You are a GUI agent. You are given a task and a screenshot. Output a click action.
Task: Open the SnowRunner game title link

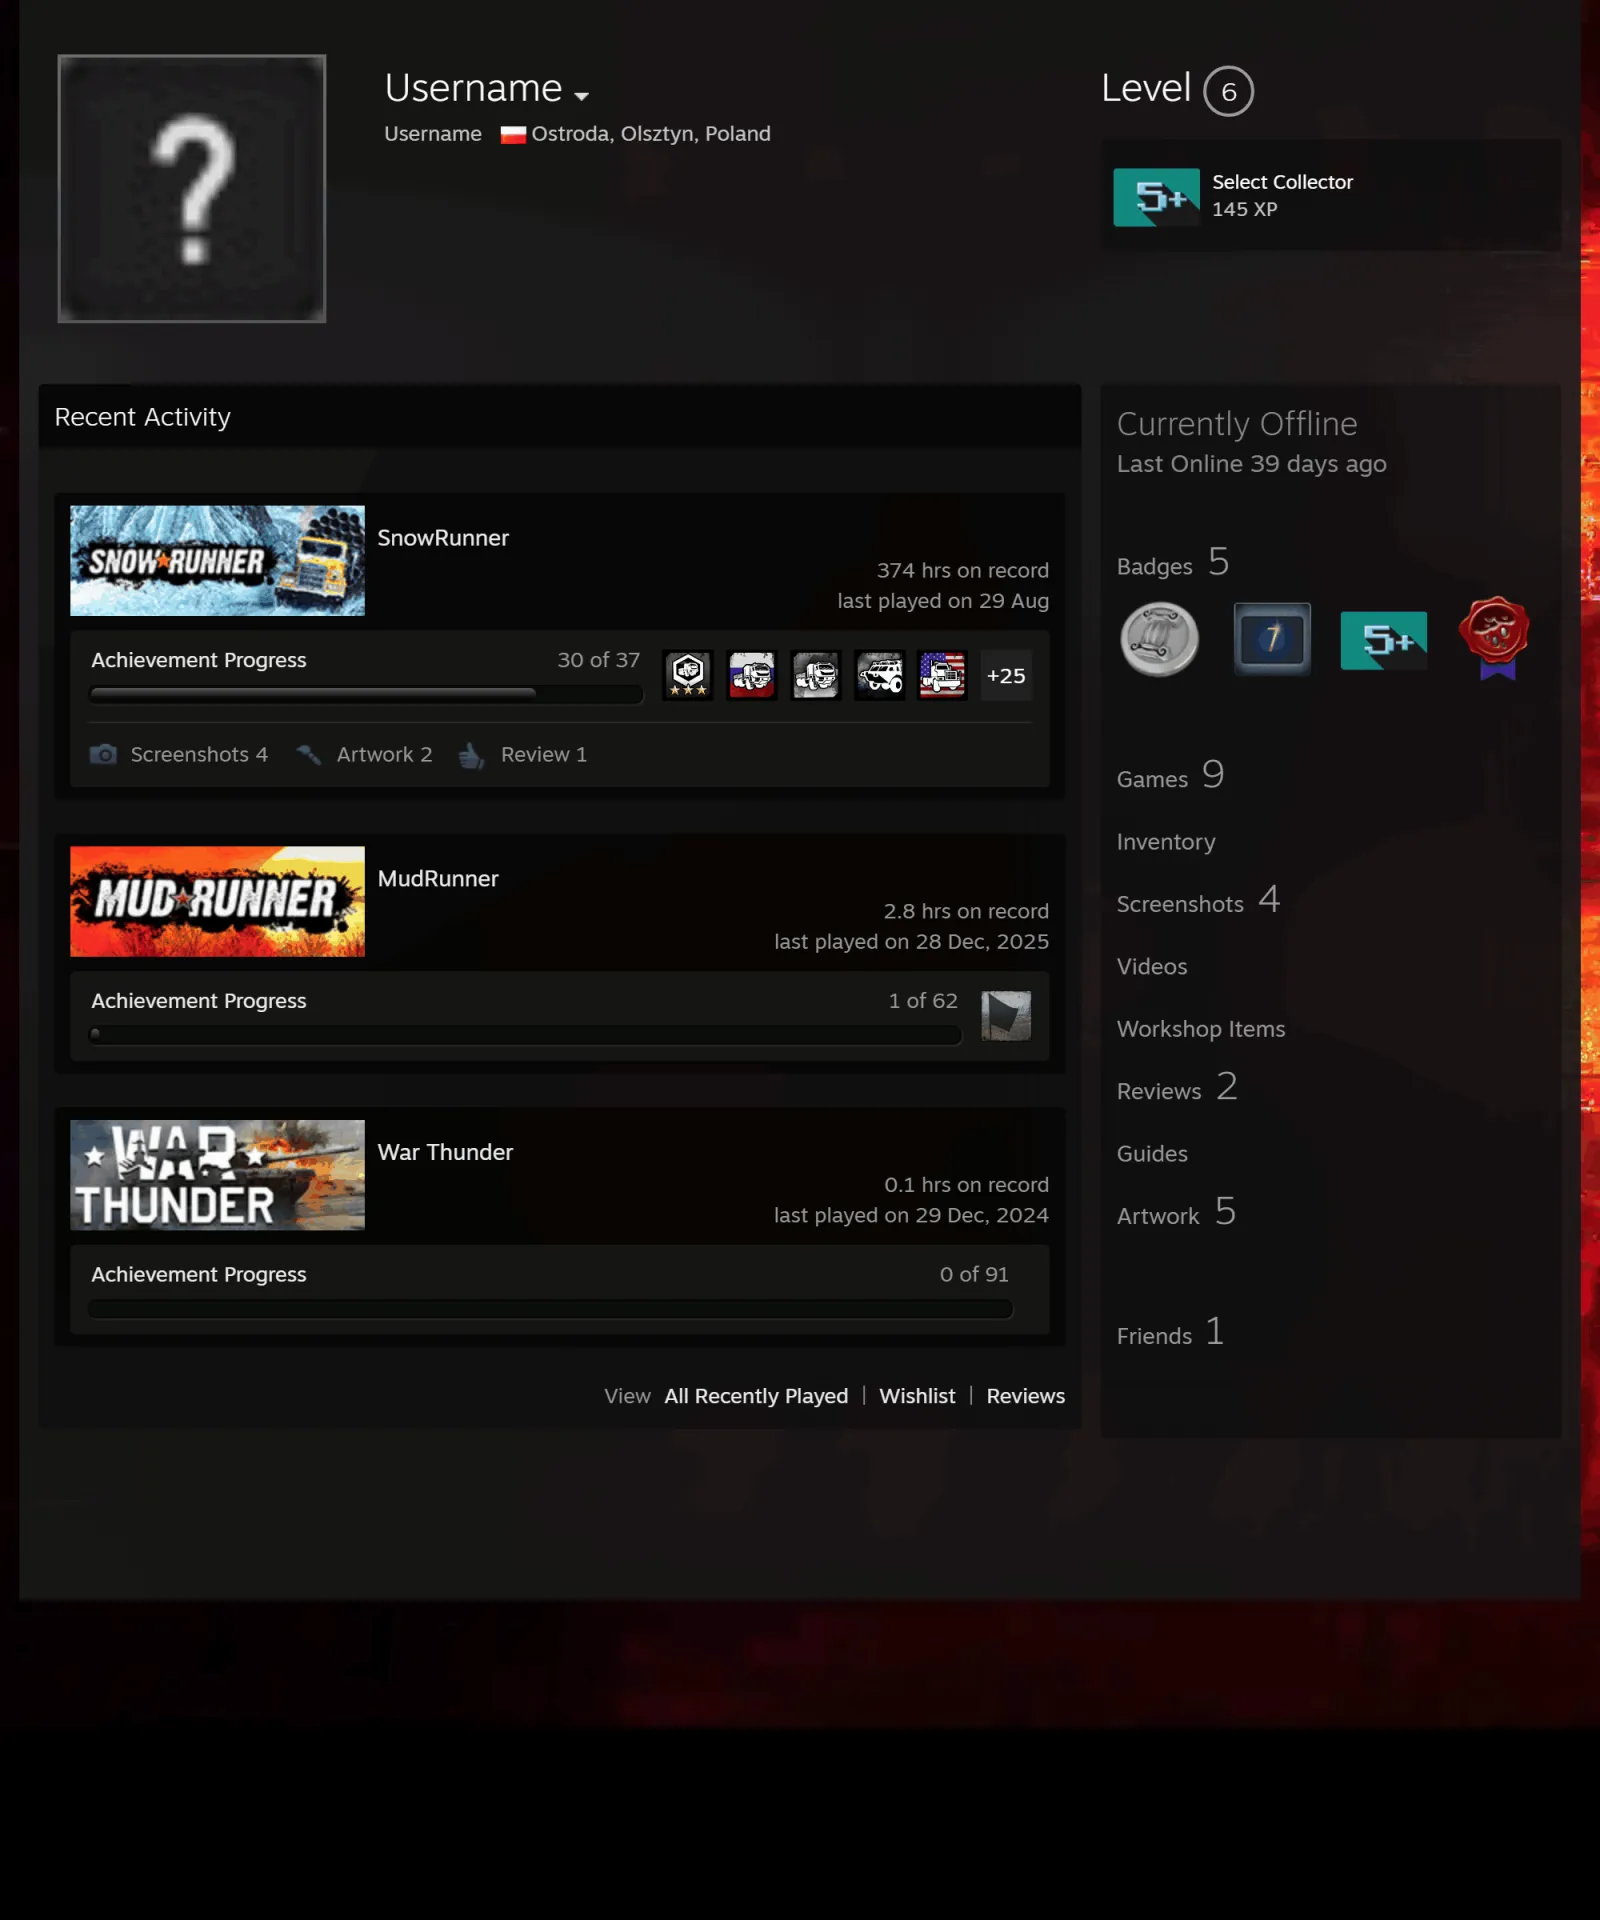(x=443, y=538)
